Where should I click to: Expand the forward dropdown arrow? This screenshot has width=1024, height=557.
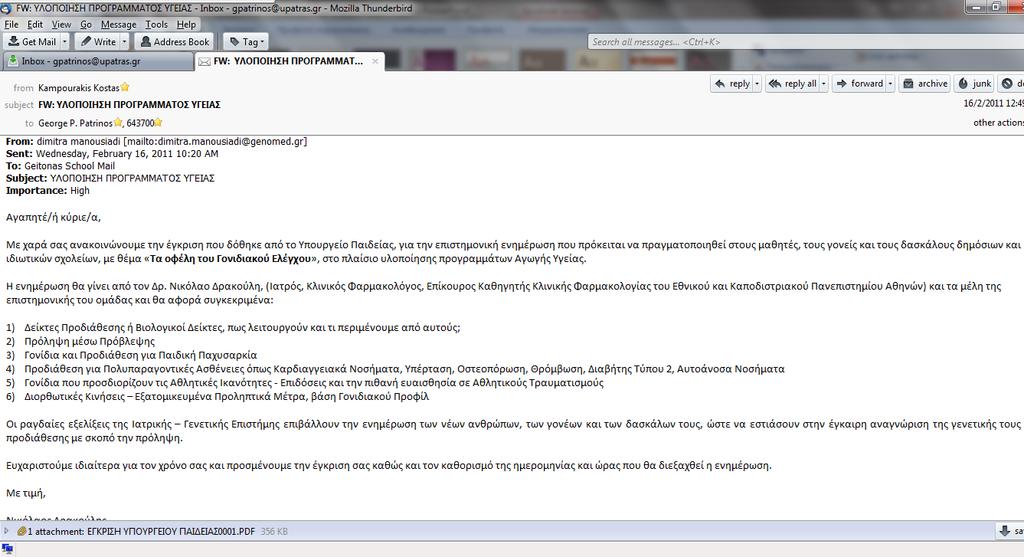[890, 84]
